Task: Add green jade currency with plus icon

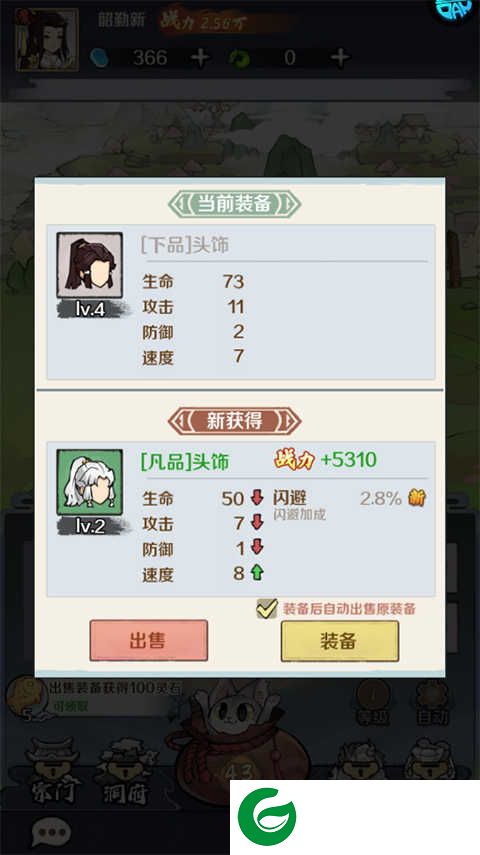Action: pyautogui.click(x=340, y=58)
